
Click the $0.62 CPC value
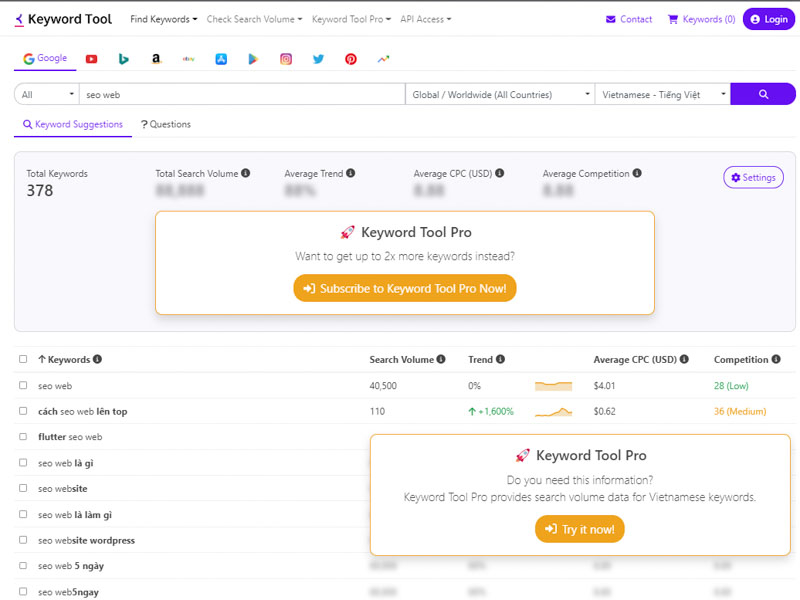[604, 411]
